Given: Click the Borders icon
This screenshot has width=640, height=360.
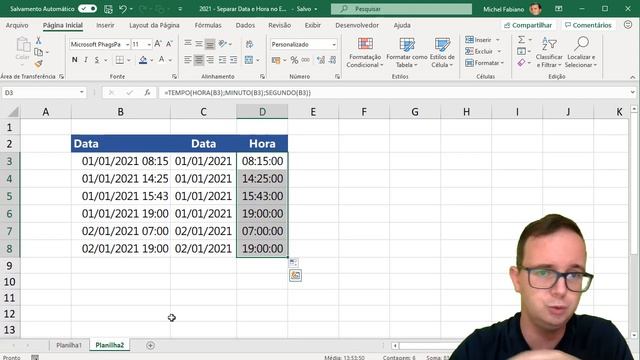Looking at the screenshot, I should pos(120,60).
